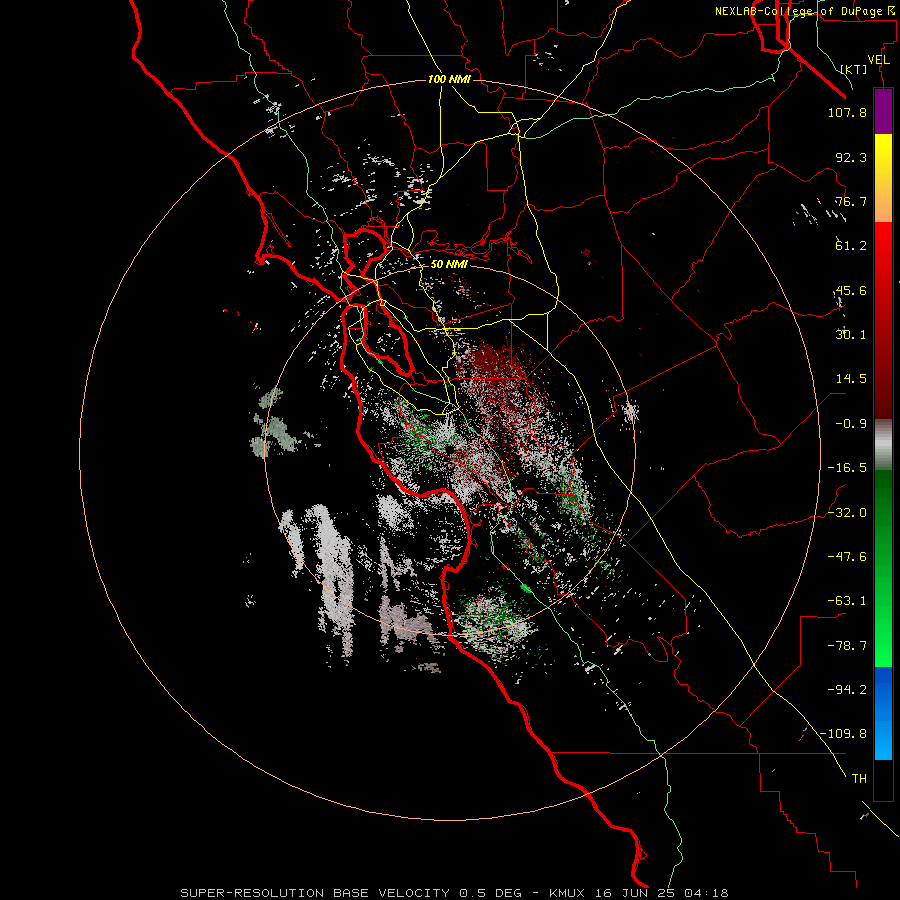The height and width of the screenshot is (900, 900).
Task: Select the -32.0 legend value
Action: coord(847,513)
